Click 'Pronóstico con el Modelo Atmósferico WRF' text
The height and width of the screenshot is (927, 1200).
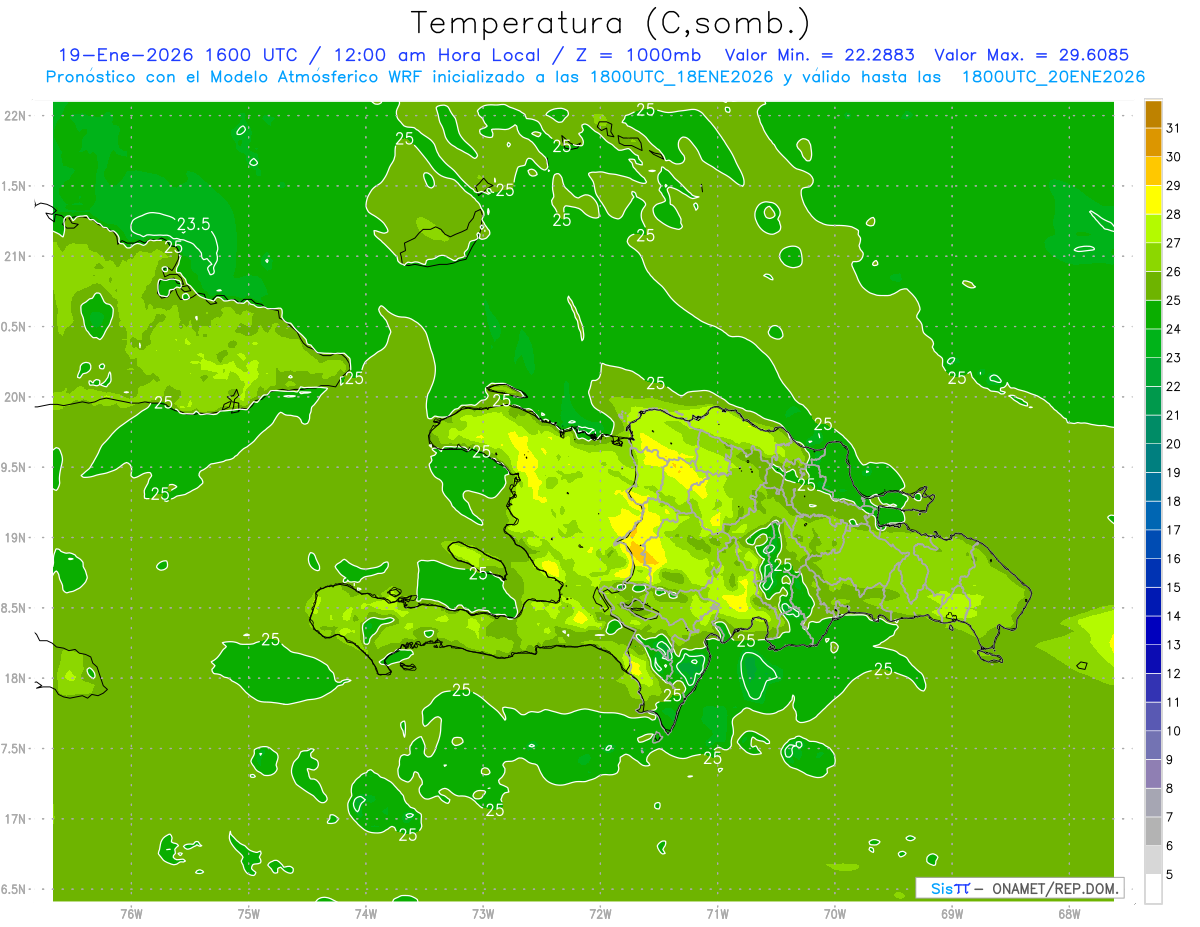click(235, 77)
